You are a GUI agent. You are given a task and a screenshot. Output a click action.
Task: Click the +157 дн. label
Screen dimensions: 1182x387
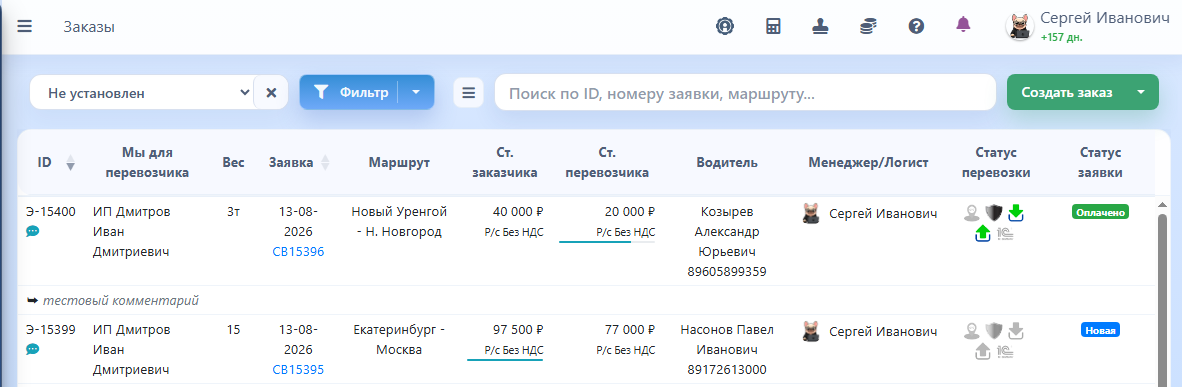[1061, 37]
